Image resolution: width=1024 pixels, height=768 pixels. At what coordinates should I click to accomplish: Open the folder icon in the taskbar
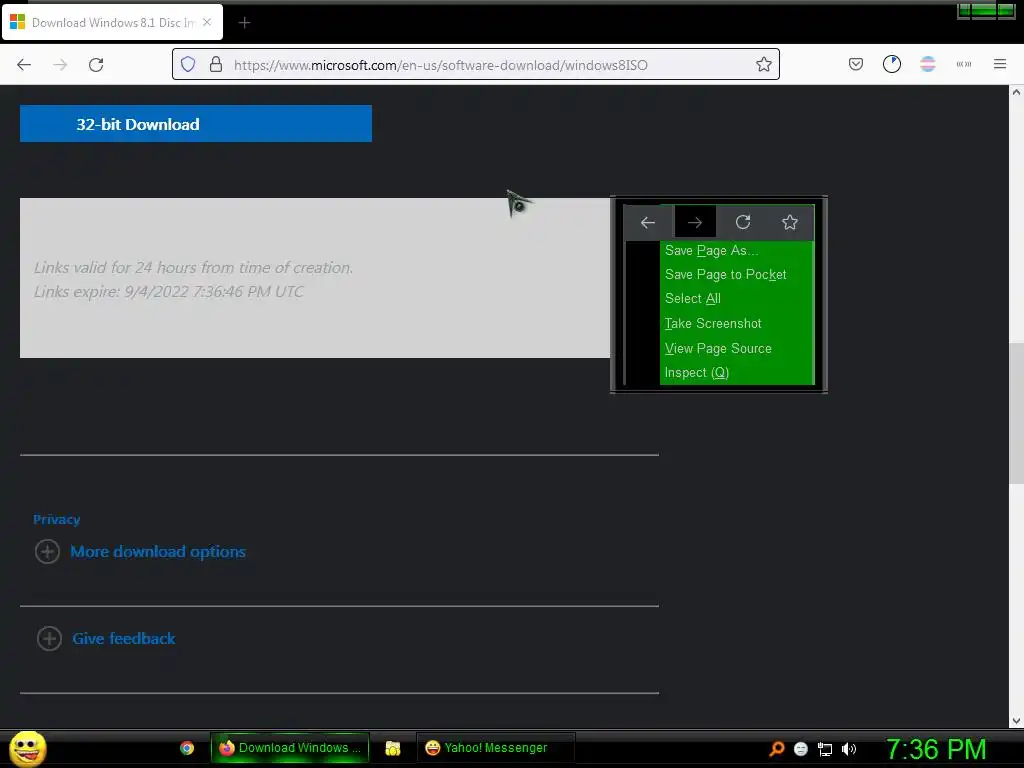click(x=392, y=748)
